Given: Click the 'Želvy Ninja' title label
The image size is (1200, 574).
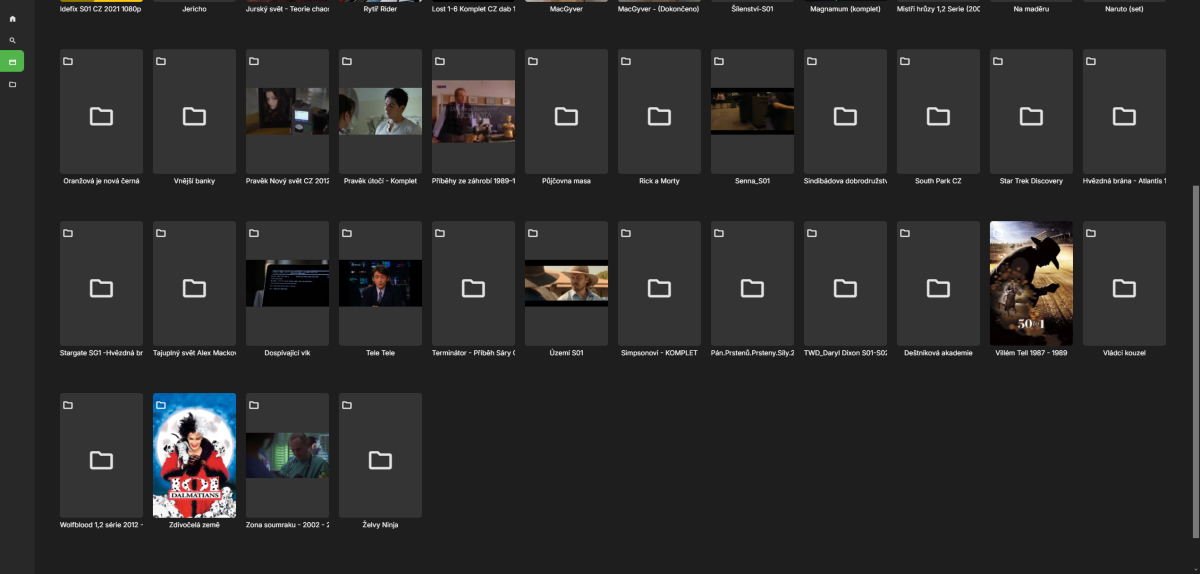Looking at the screenshot, I should 380,525.
